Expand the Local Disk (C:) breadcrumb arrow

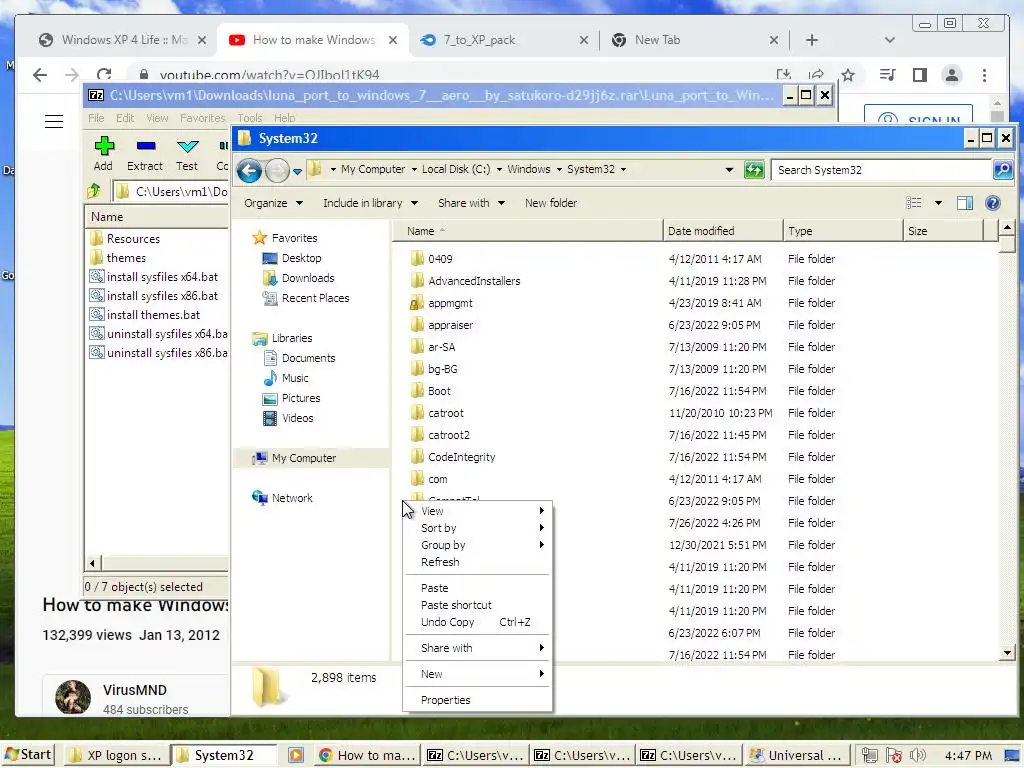(x=499, y=170)
